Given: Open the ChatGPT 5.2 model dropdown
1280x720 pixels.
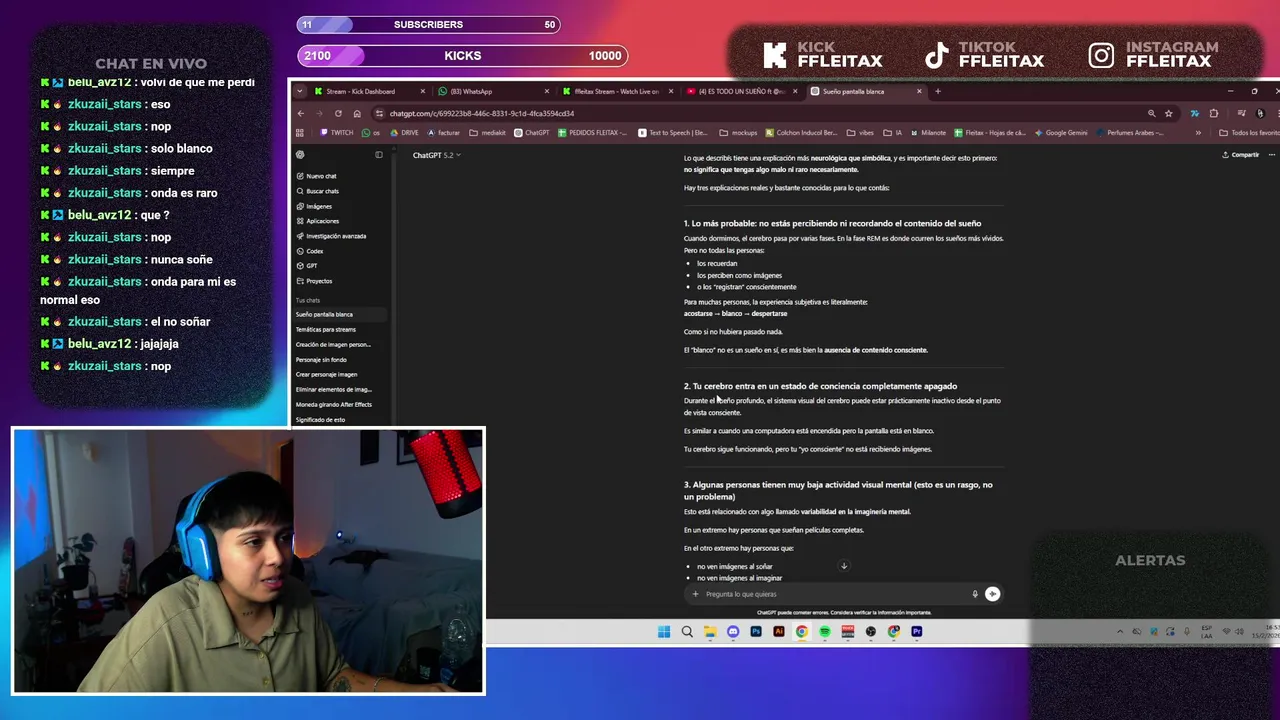Looking at the screenshot, I should click(436, 155).
